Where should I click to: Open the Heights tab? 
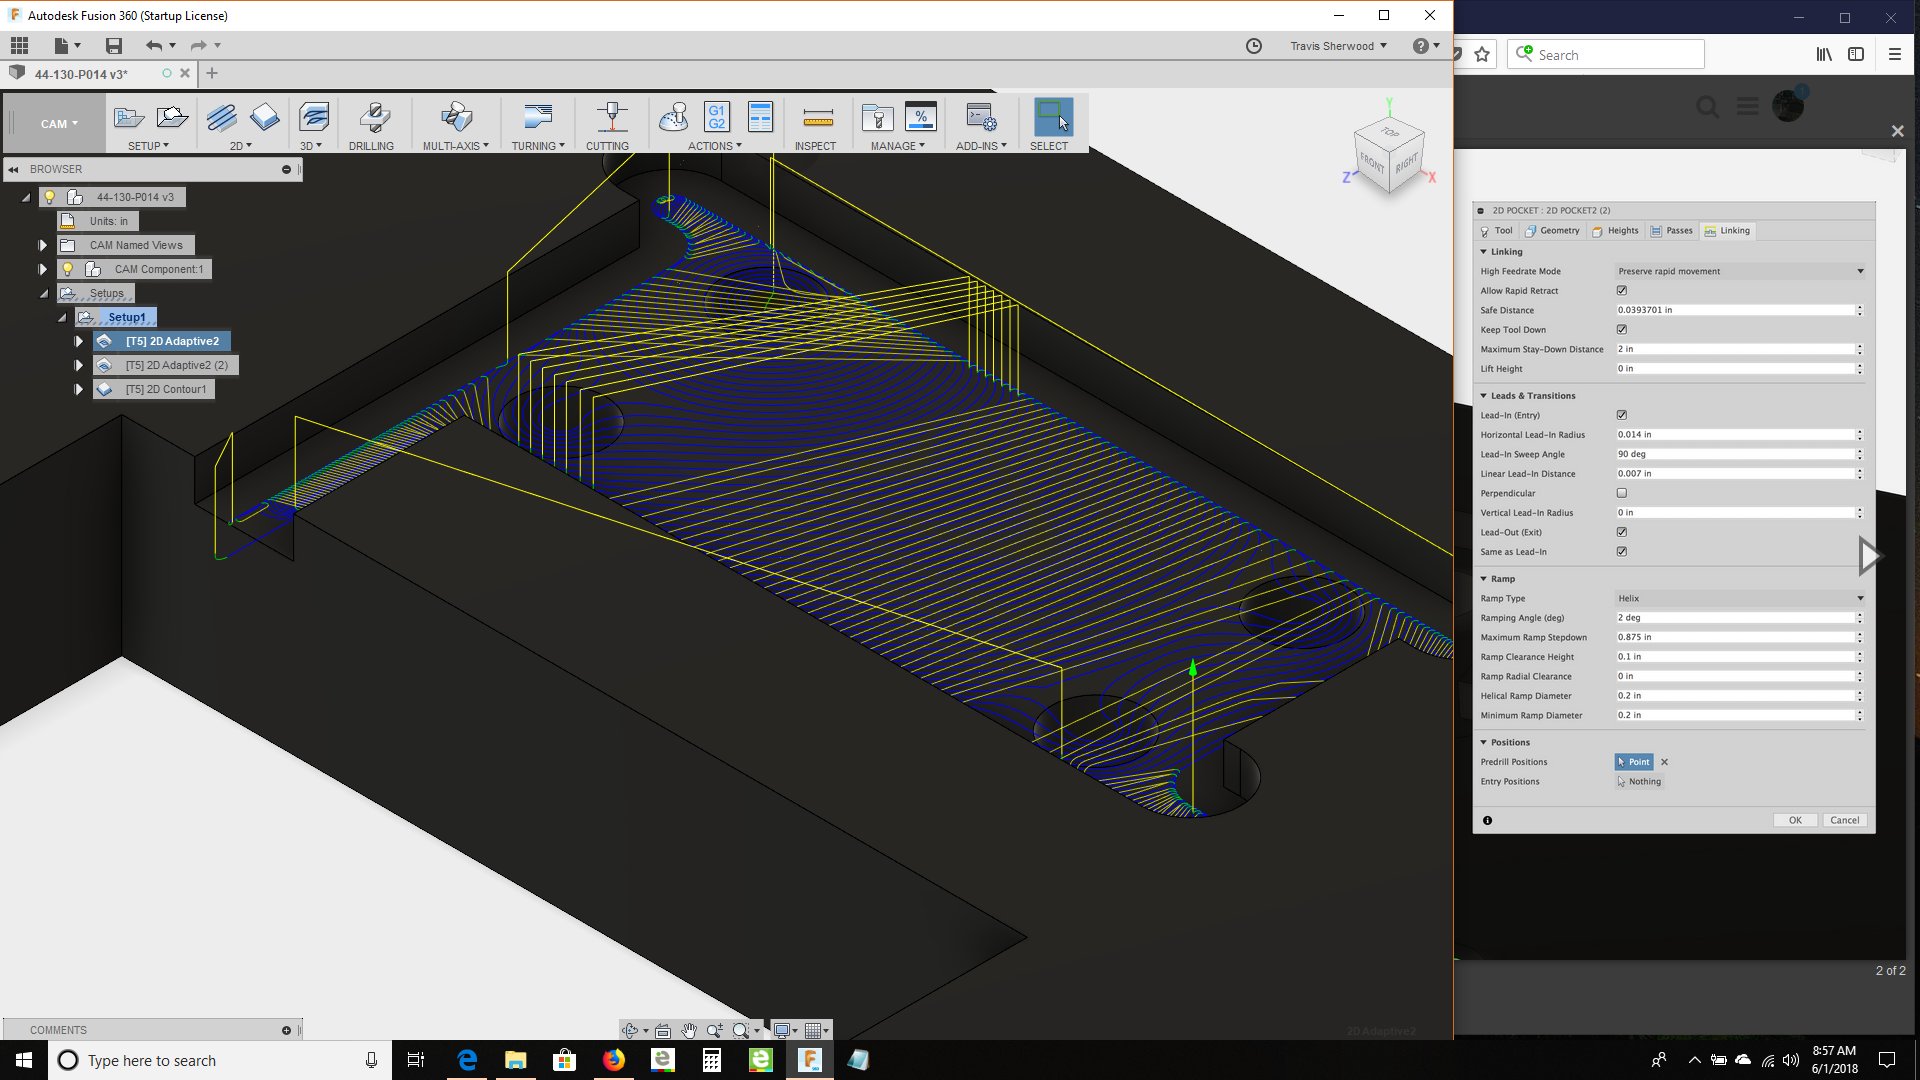pyautogui.click(x=1615, y=231)
